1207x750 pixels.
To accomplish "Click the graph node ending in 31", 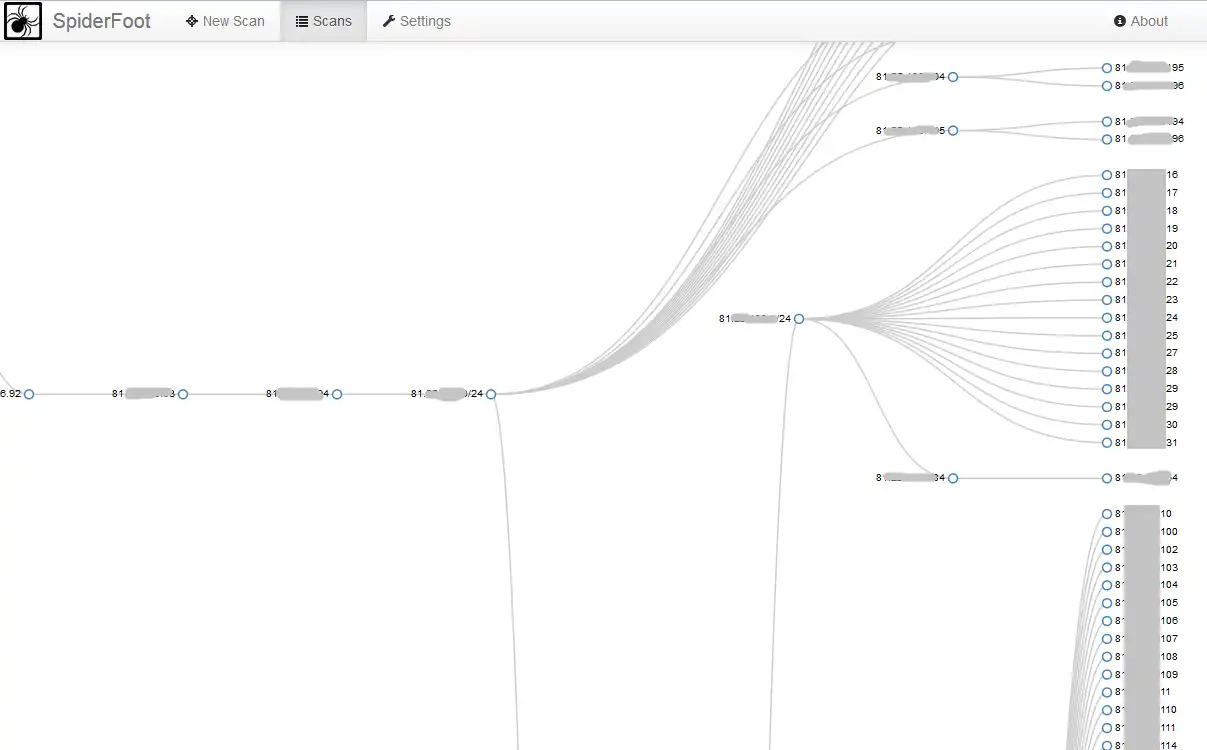I will pyautogui.click(x=1107, y=442).
